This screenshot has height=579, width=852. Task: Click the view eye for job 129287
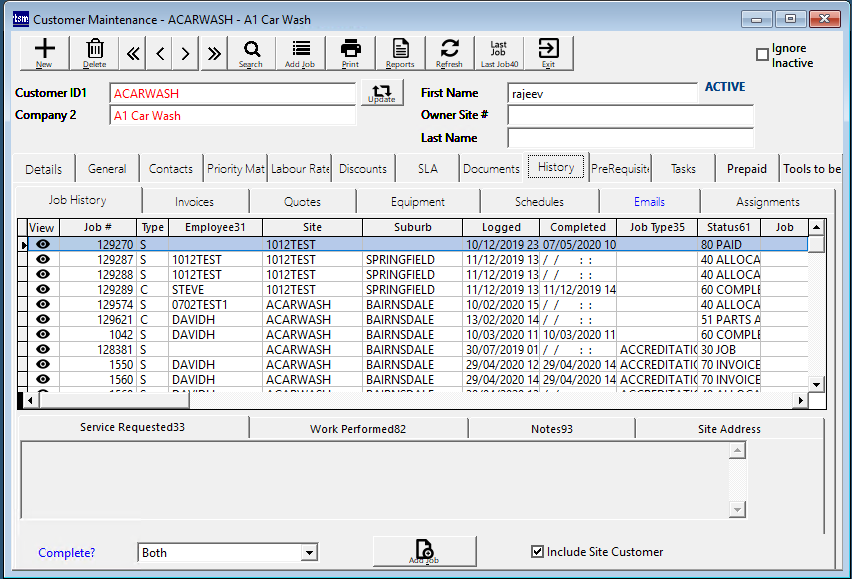pyautogui.click(x=42, y=260)
